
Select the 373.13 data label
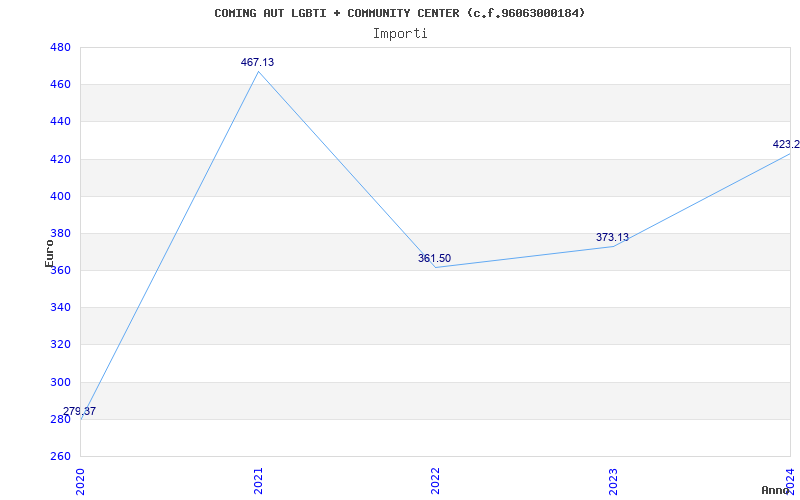click(612, 237)
